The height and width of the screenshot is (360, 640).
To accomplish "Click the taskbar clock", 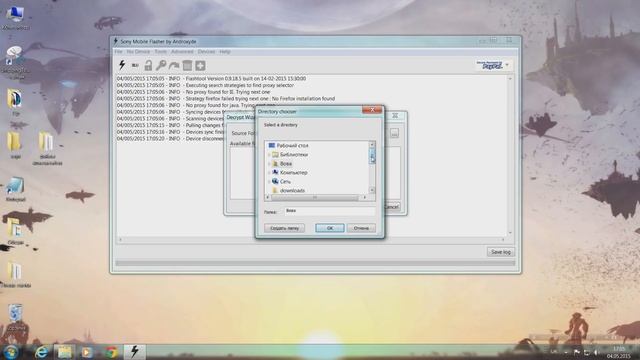I will 619,352.
